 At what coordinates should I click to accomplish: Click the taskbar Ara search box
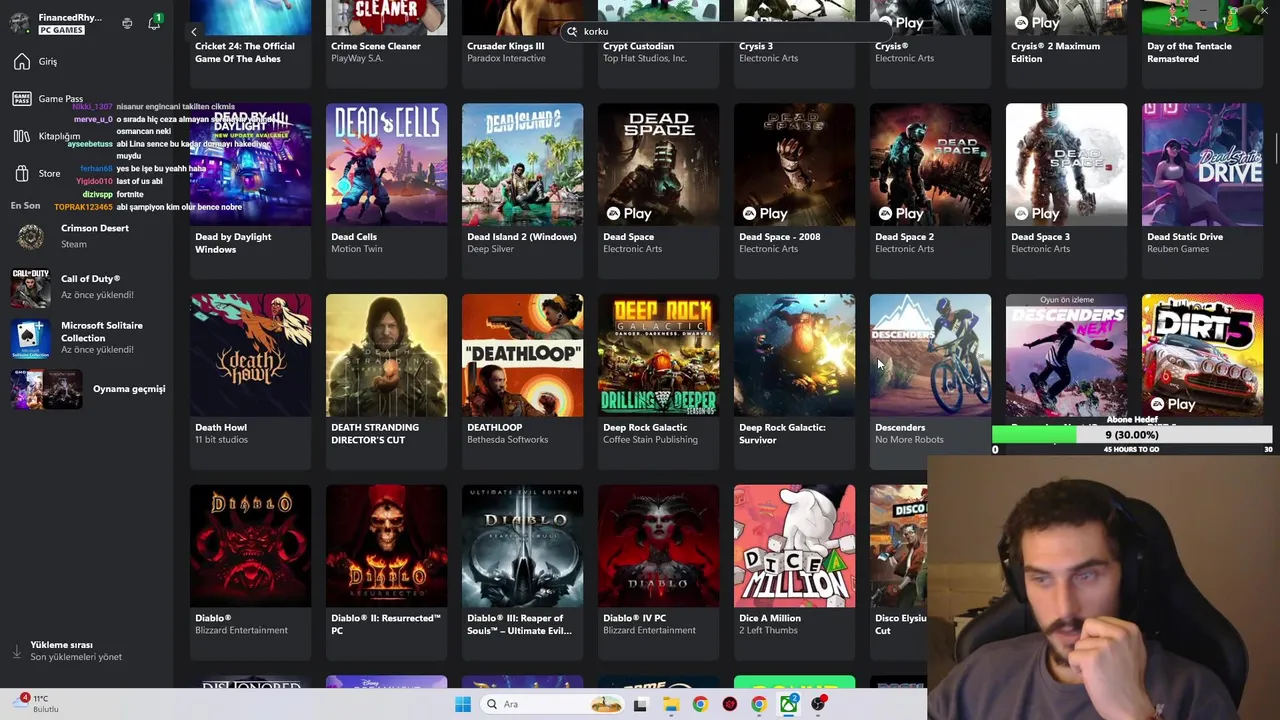pos(552,704)
